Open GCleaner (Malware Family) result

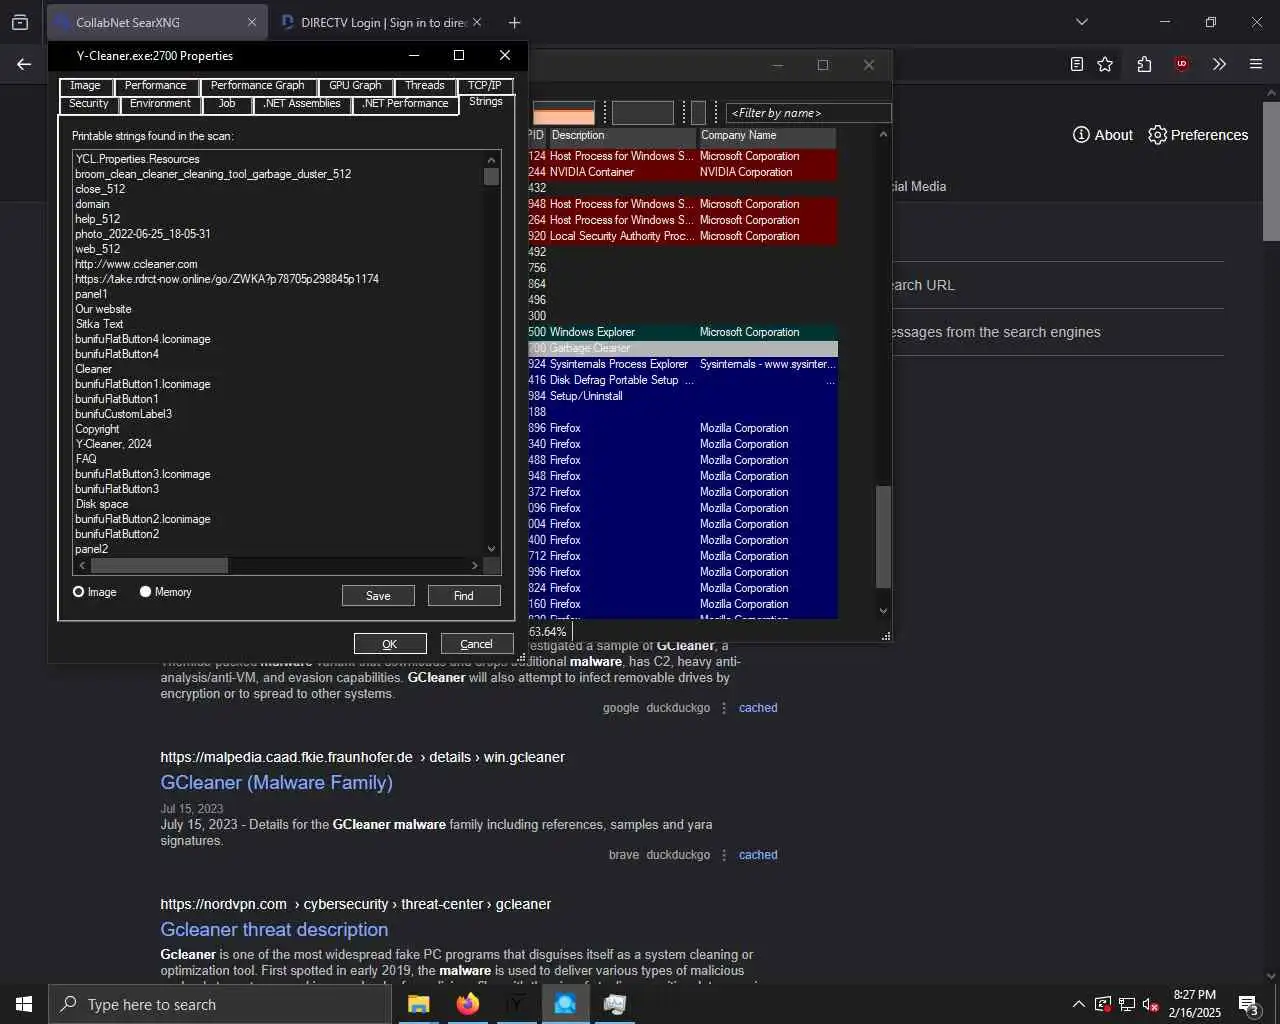pyautogui.click(x=276, y=783)
